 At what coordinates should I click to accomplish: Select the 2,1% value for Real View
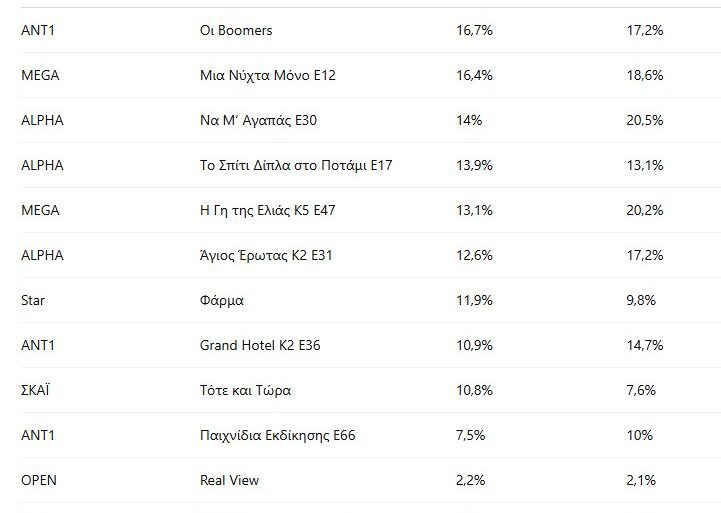tap(641, 480)
